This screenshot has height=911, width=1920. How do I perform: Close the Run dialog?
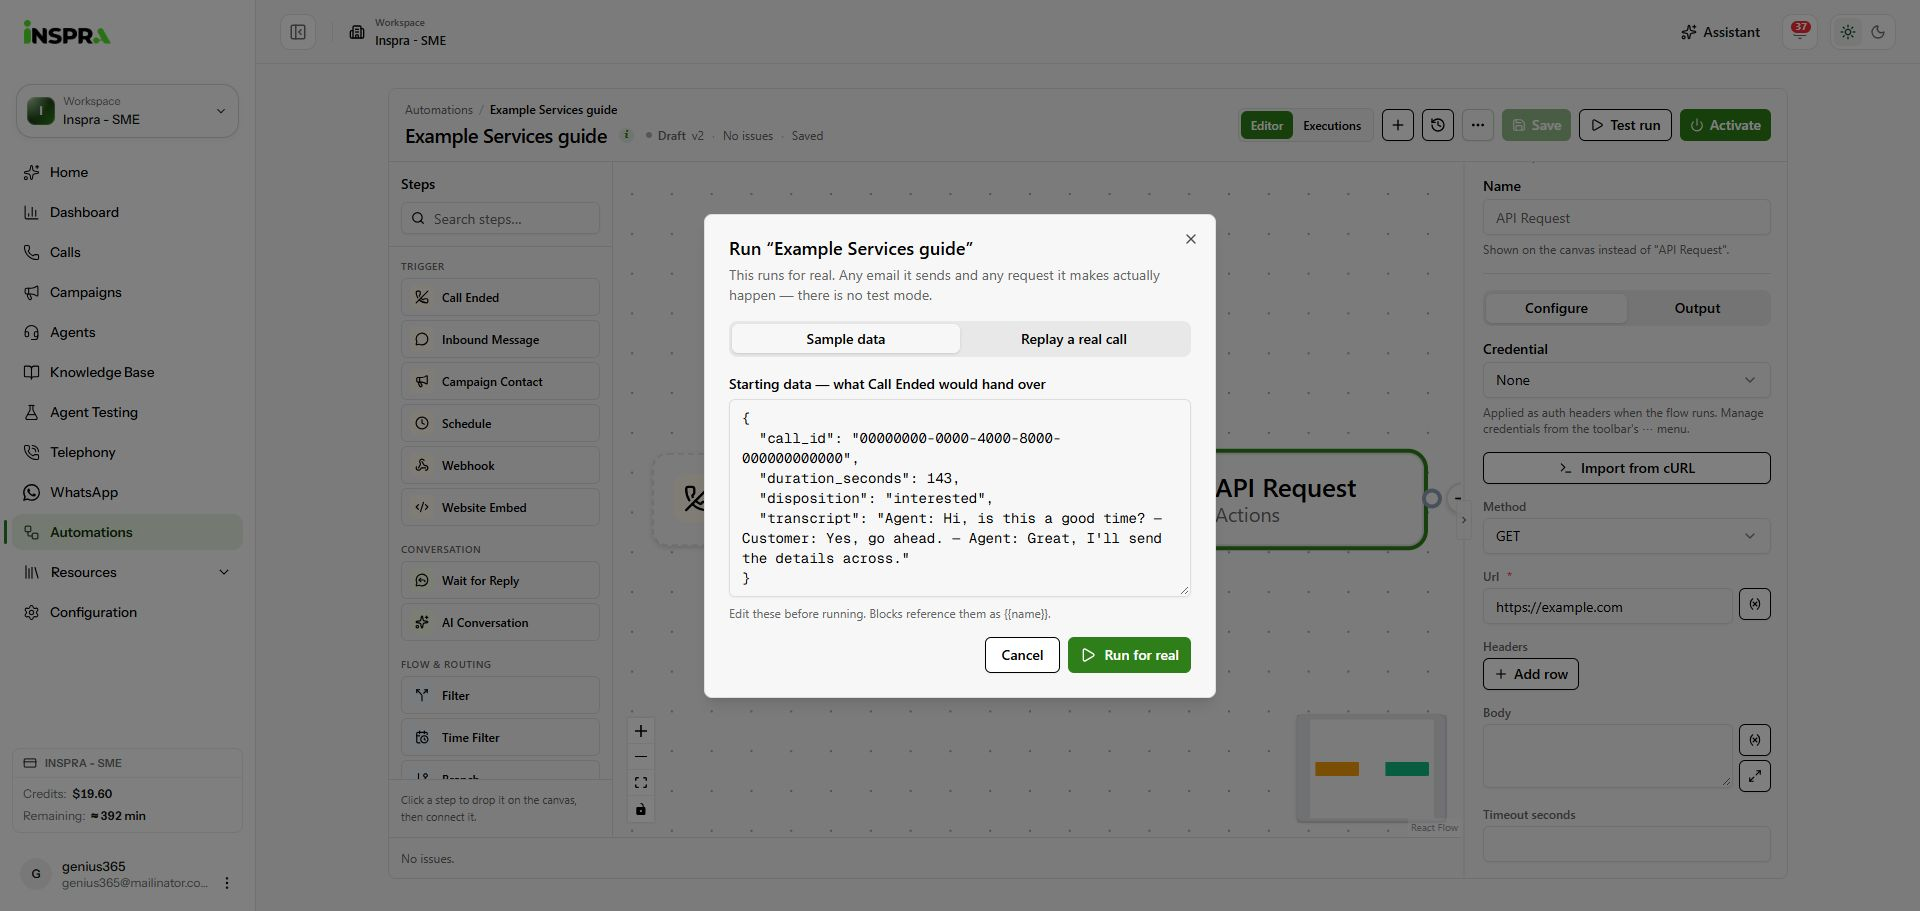pyautogui.click(x=1190, y=239)
